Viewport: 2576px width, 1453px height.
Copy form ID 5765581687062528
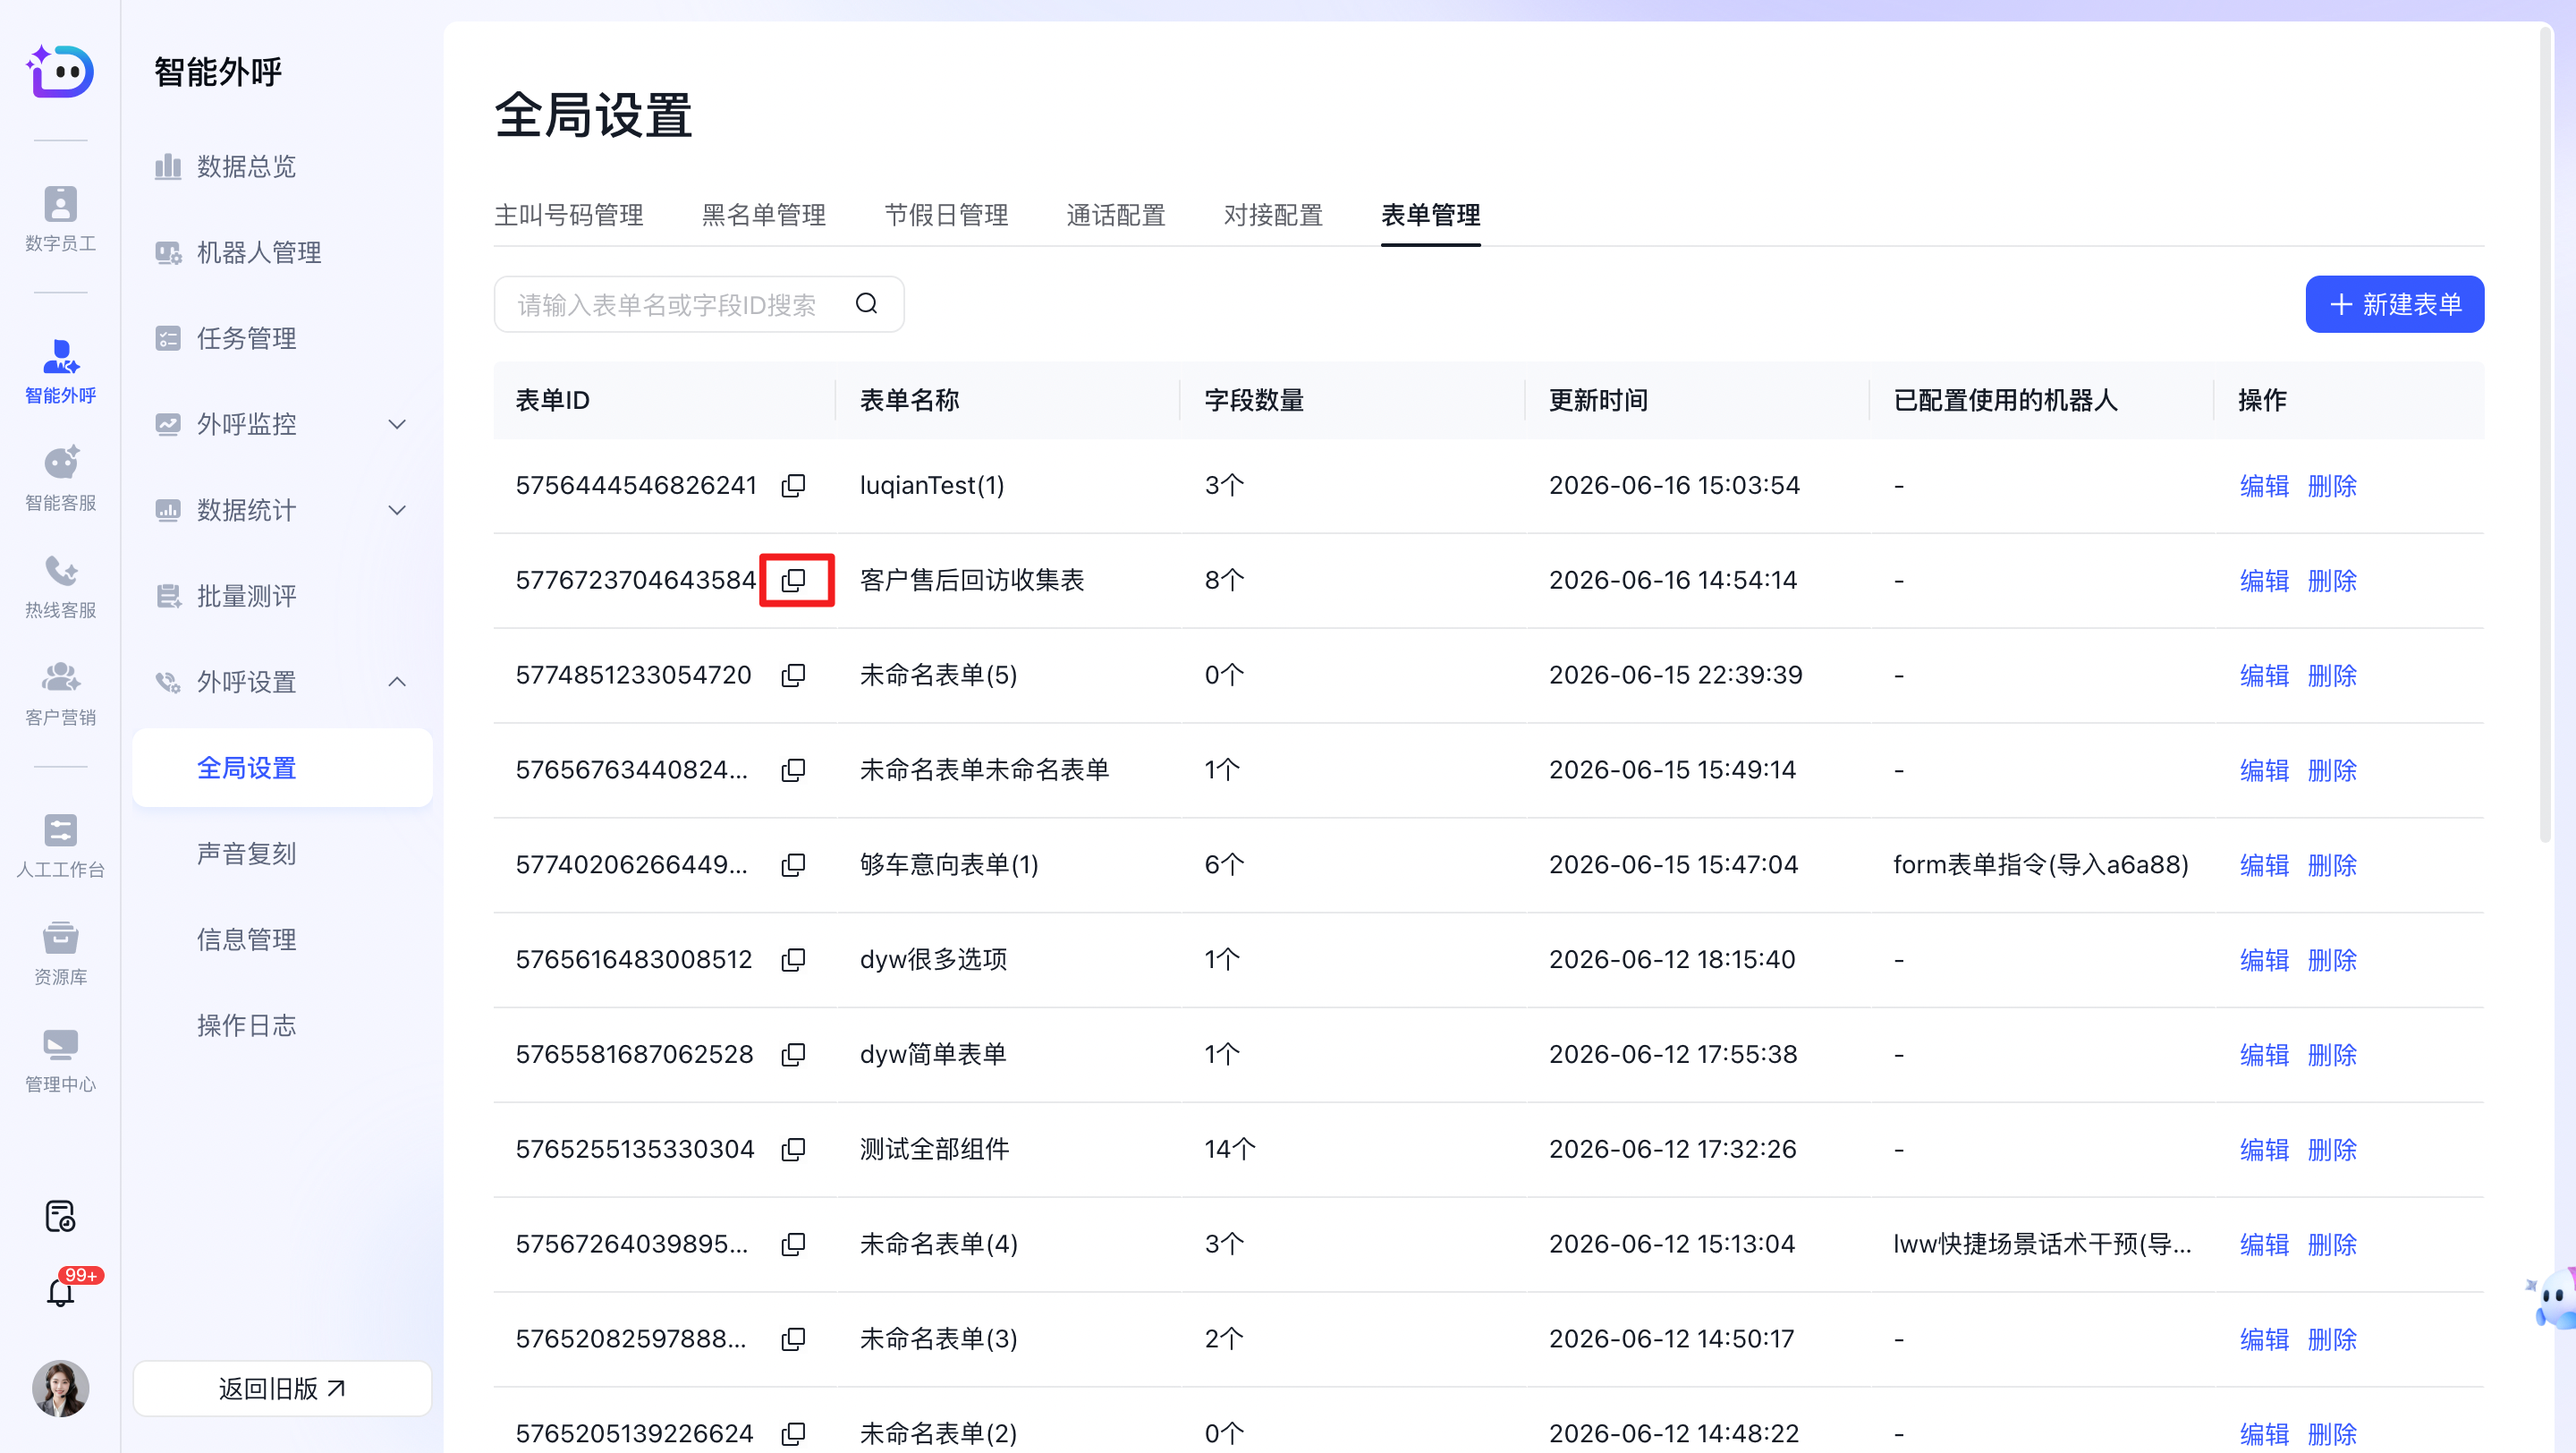[793, 1054]
